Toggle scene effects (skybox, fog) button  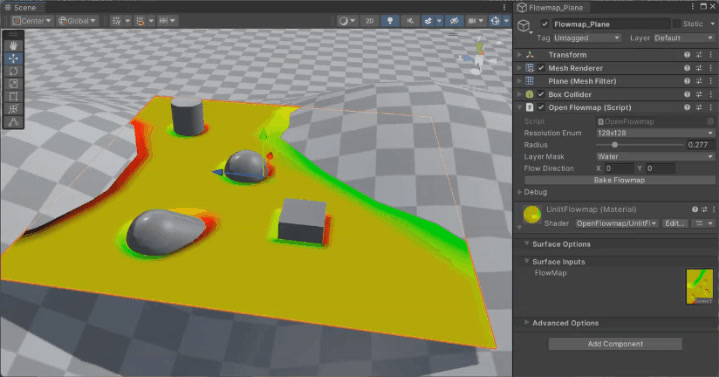[428, 21]
